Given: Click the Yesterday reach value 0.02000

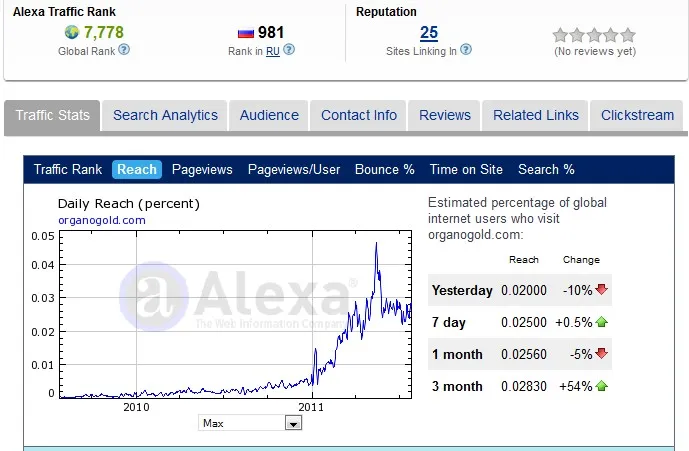Looking at the screenshot, I should click(524, 290).
